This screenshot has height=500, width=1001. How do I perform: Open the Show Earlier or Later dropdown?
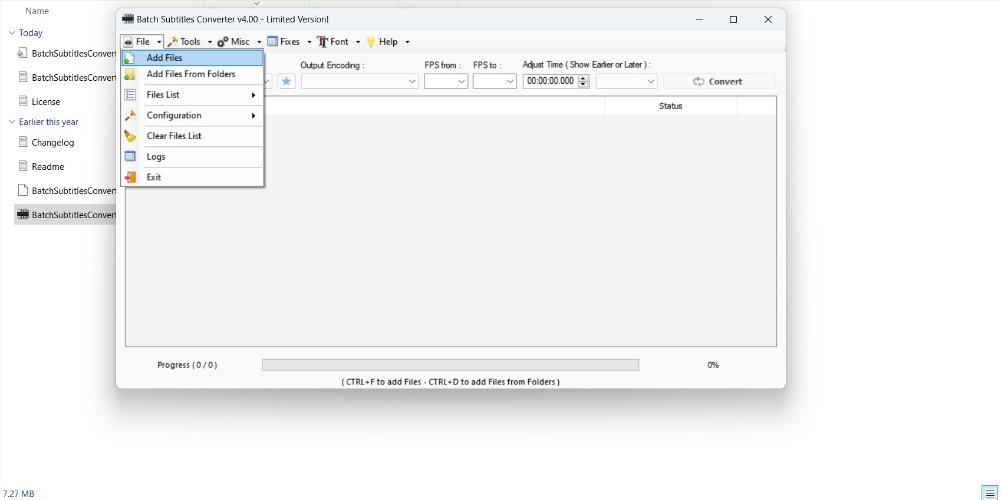[x=626, y=81]
